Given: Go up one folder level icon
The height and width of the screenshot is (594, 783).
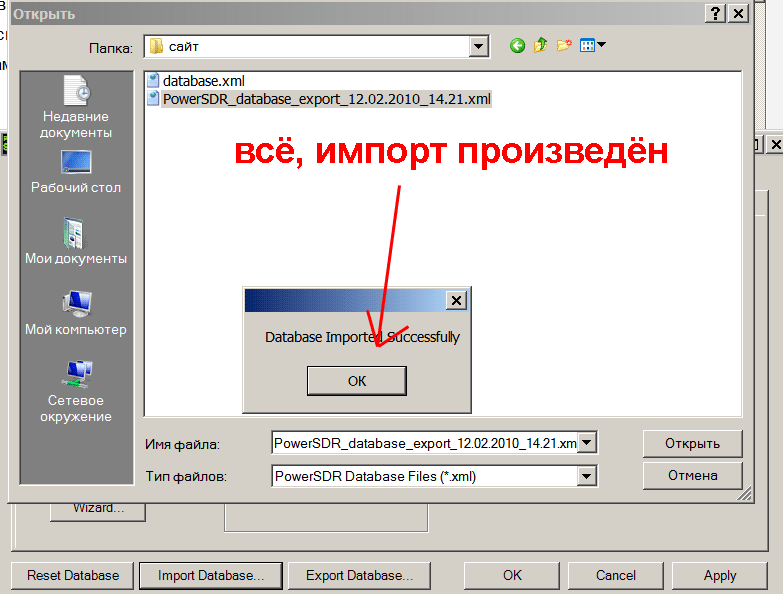Looking at the screenshot, I should (540, 45).
